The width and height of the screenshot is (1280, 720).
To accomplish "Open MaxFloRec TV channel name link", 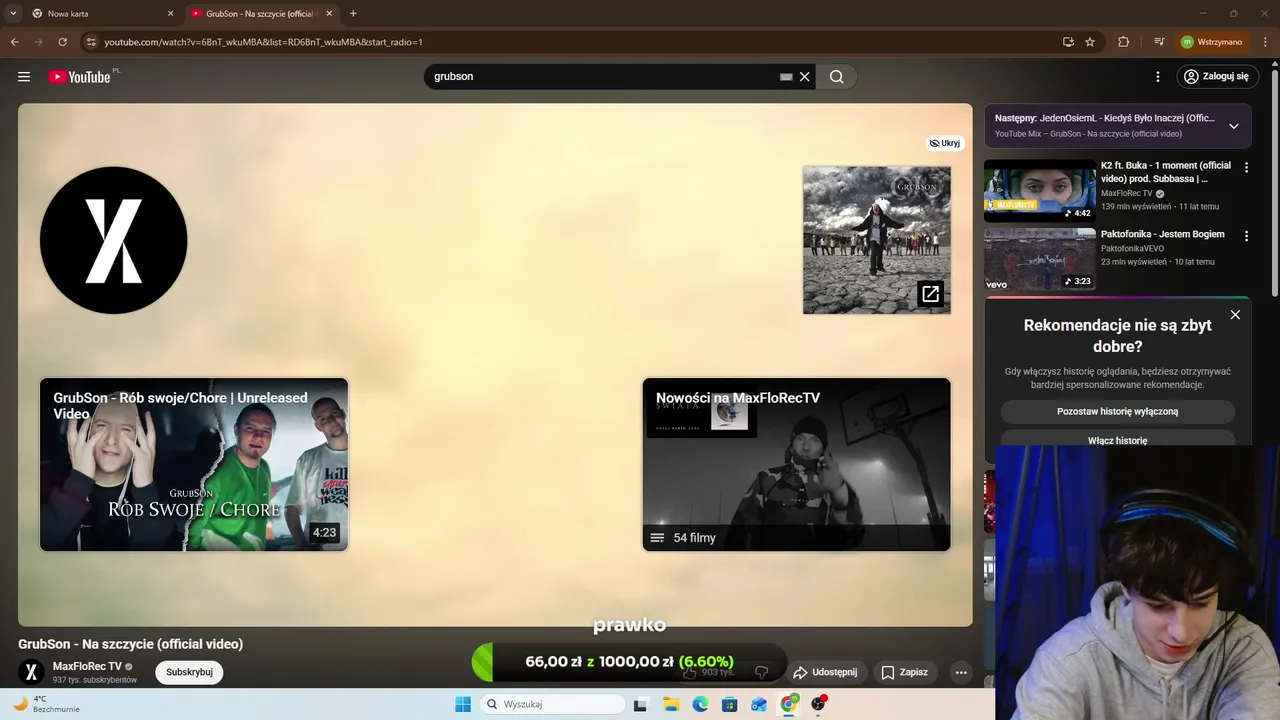I will [x=87, y=666].
